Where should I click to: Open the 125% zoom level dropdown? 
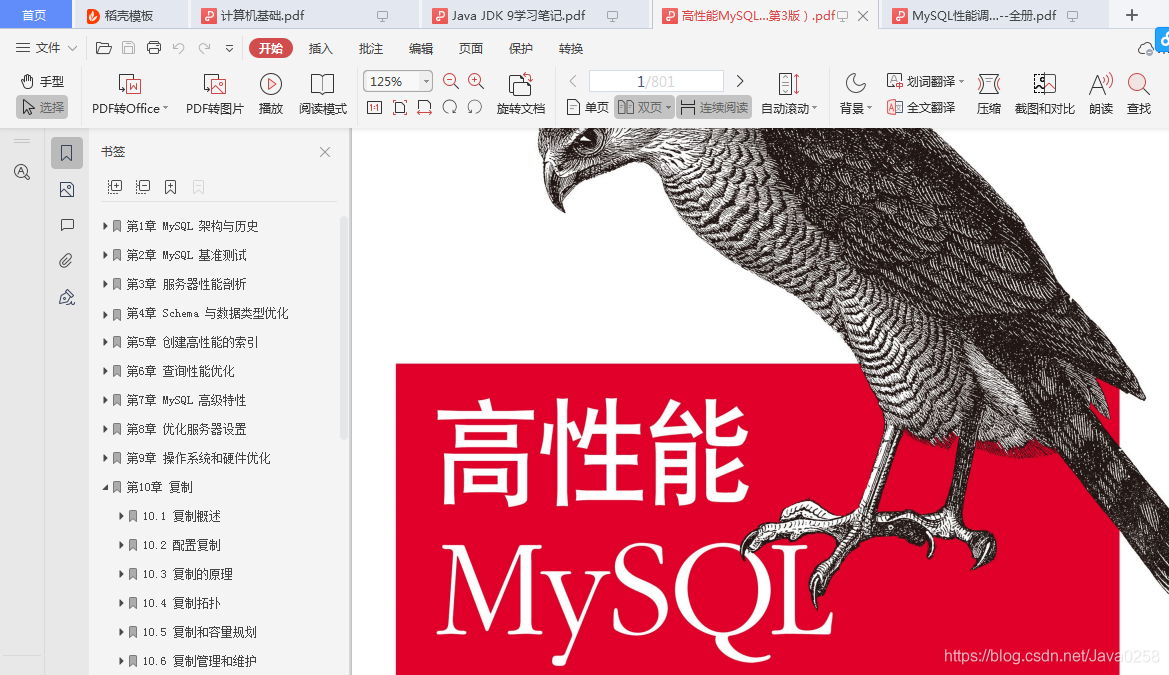click(x=426, y=81)
